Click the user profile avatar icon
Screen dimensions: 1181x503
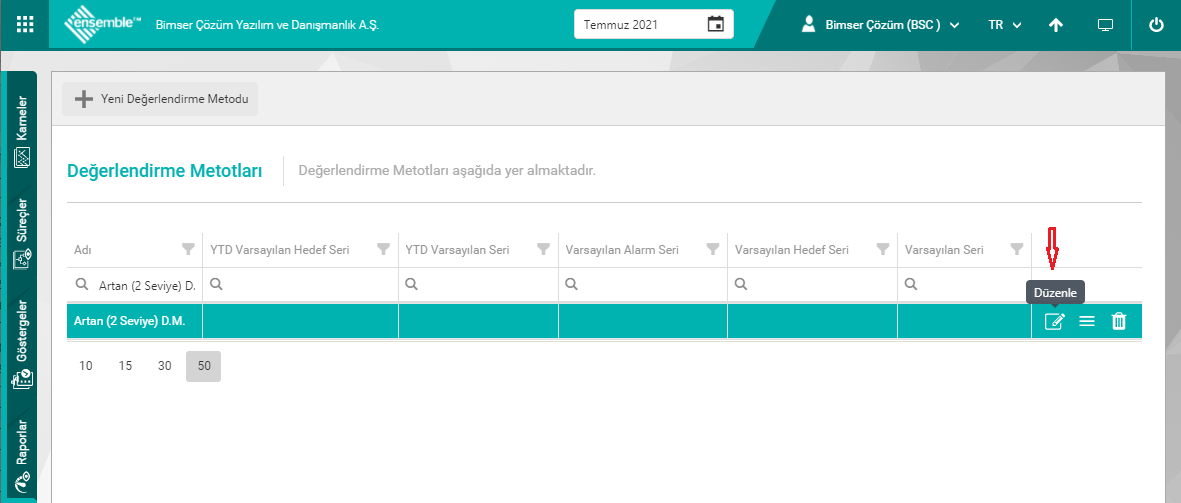809,24
